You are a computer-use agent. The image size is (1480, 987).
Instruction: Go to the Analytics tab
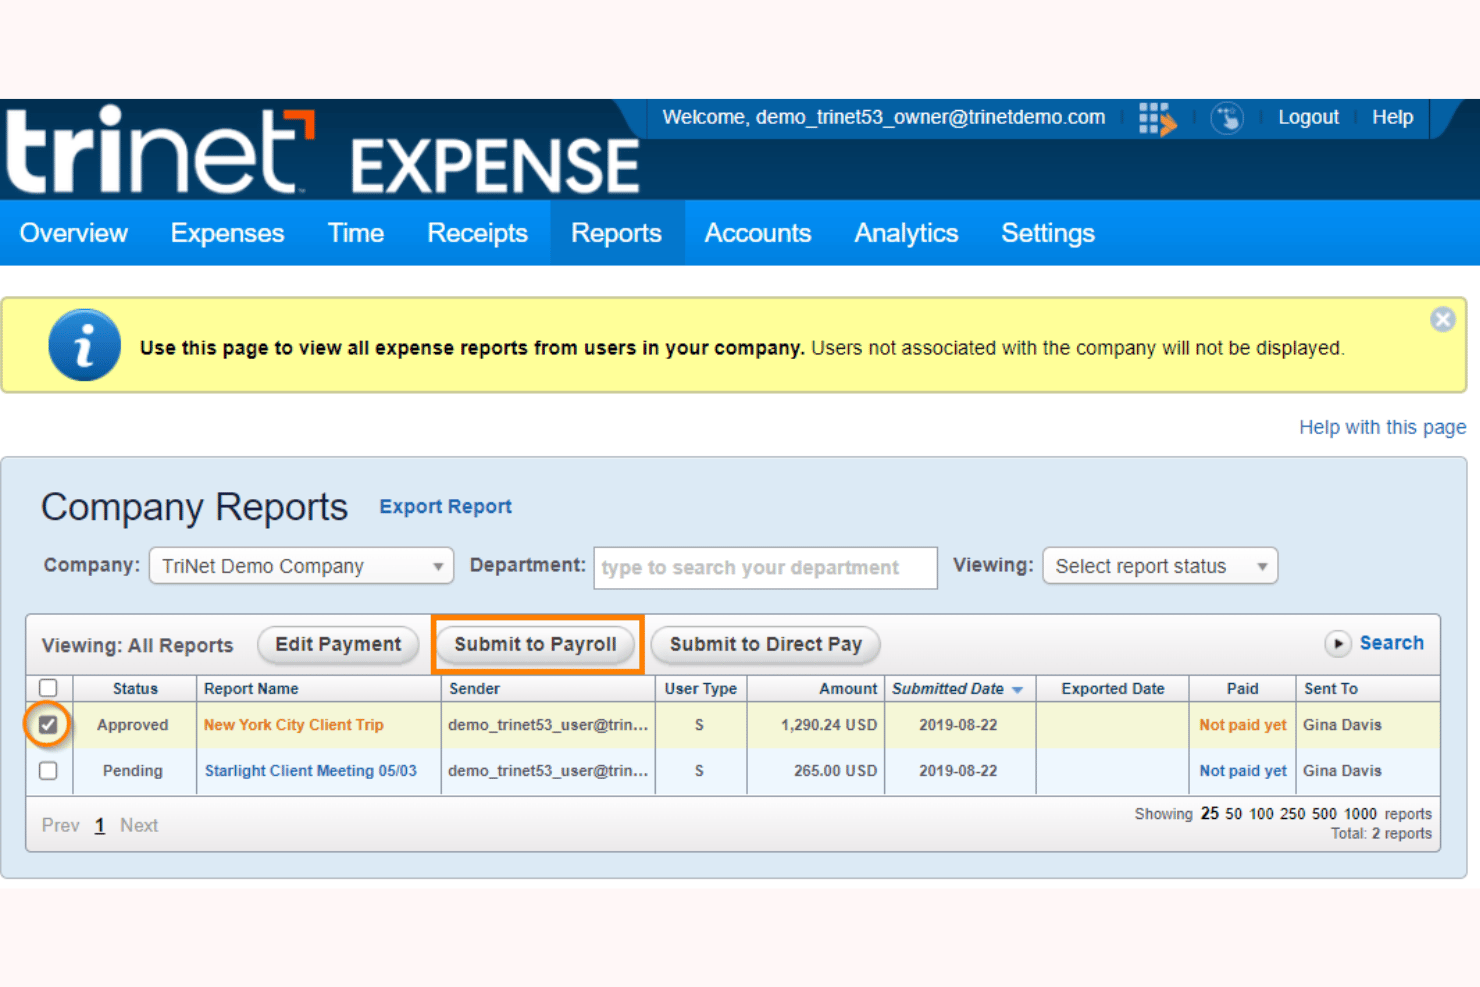906,233
